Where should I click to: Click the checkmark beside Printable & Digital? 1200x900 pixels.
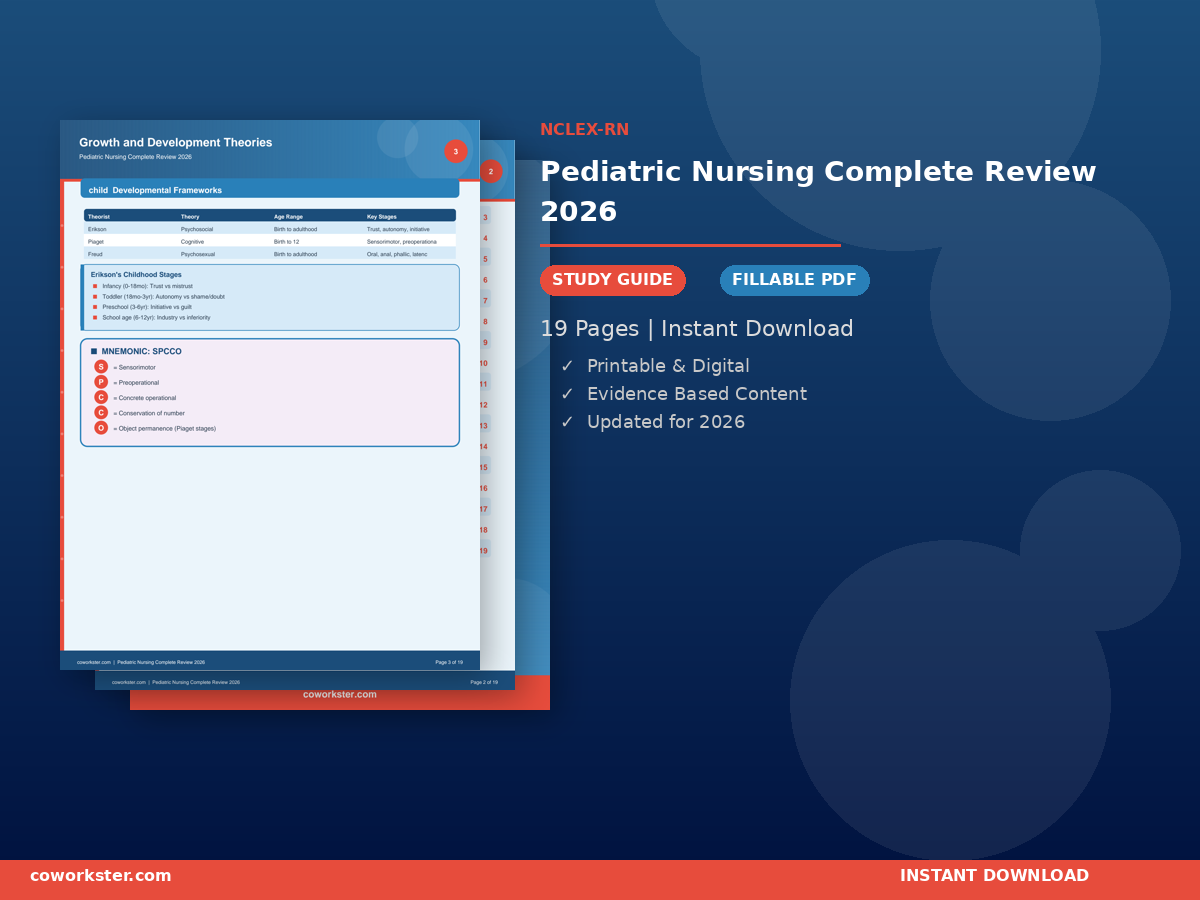(567, 366)
